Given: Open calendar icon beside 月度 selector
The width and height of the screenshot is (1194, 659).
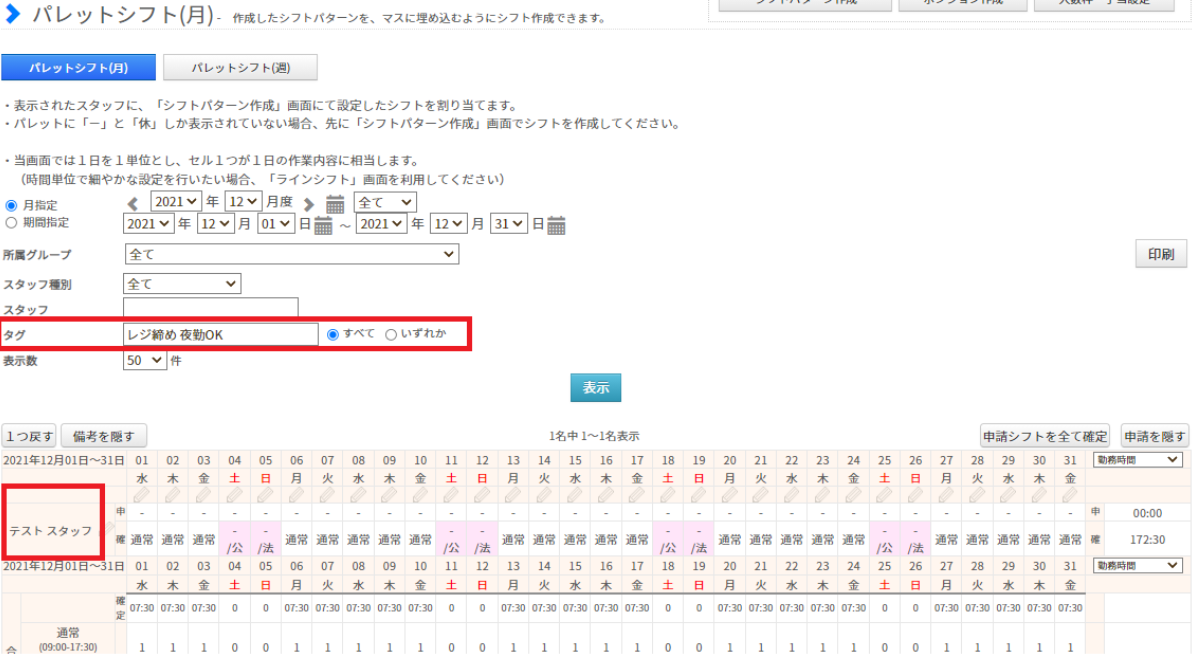Looking at the screenshot, I should [x=335, y=203].
